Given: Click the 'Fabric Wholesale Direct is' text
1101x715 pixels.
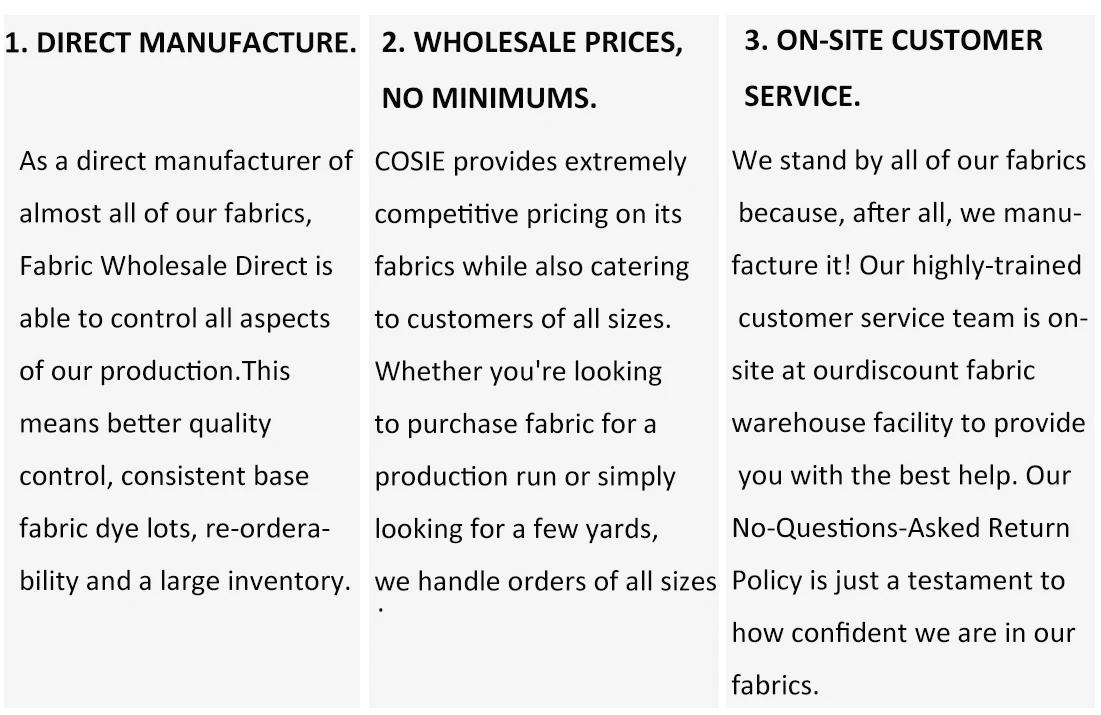Looking at the screenshot, I should 176,266.
